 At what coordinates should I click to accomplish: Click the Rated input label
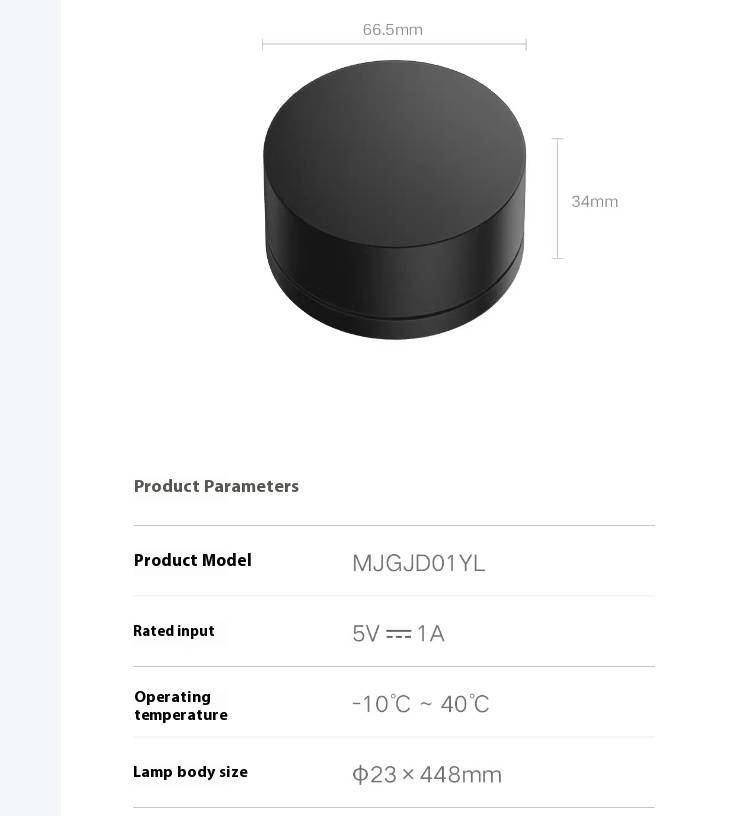[x=174, y=631]
